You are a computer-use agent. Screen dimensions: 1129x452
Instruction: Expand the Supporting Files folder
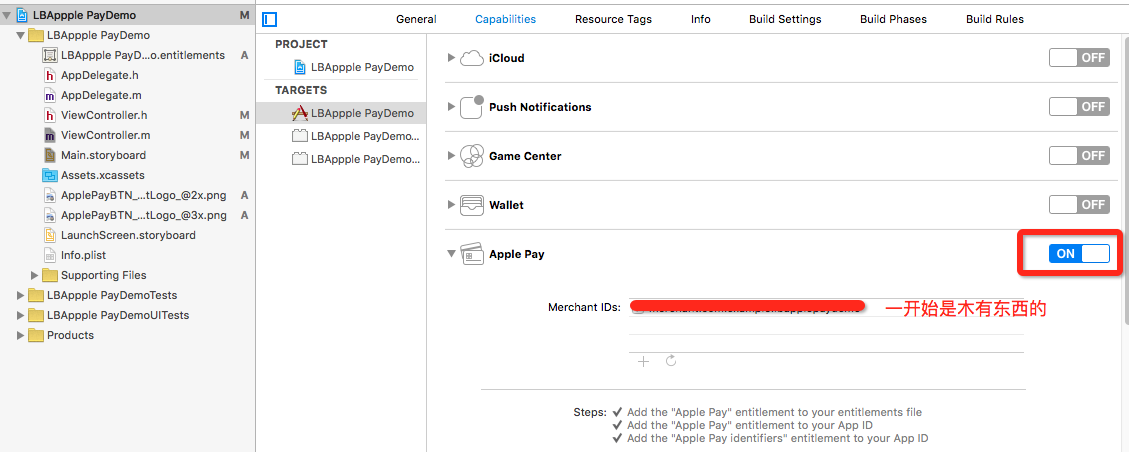coord(35,275)
